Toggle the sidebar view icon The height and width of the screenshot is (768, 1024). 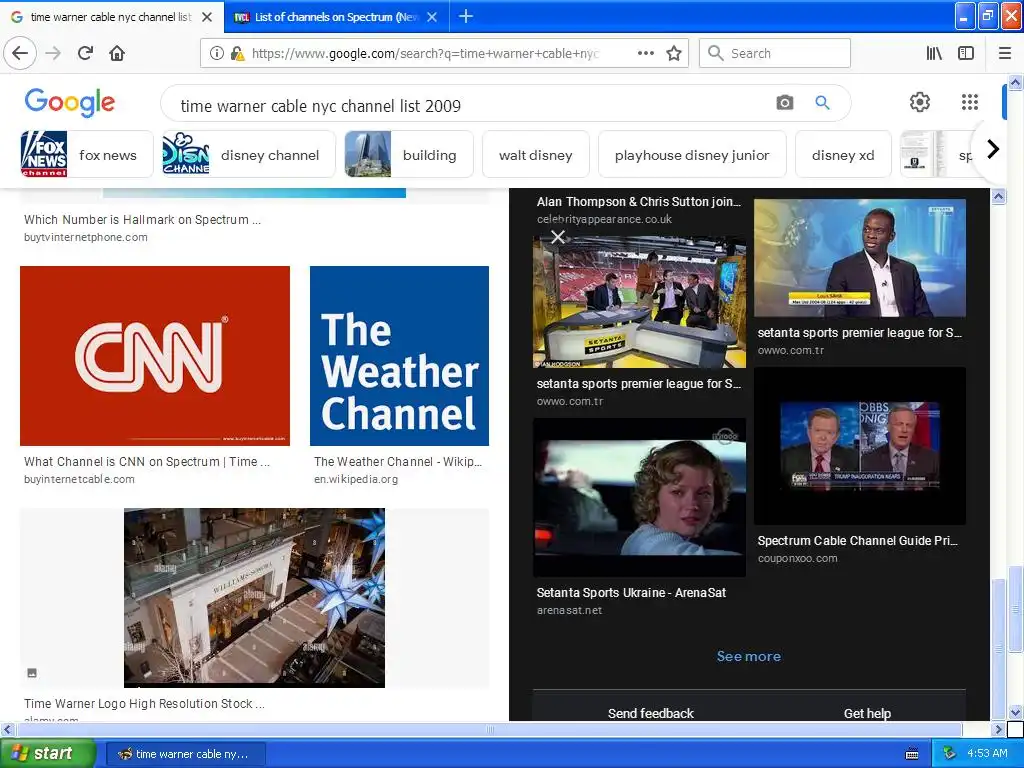[x=966, y=53]
